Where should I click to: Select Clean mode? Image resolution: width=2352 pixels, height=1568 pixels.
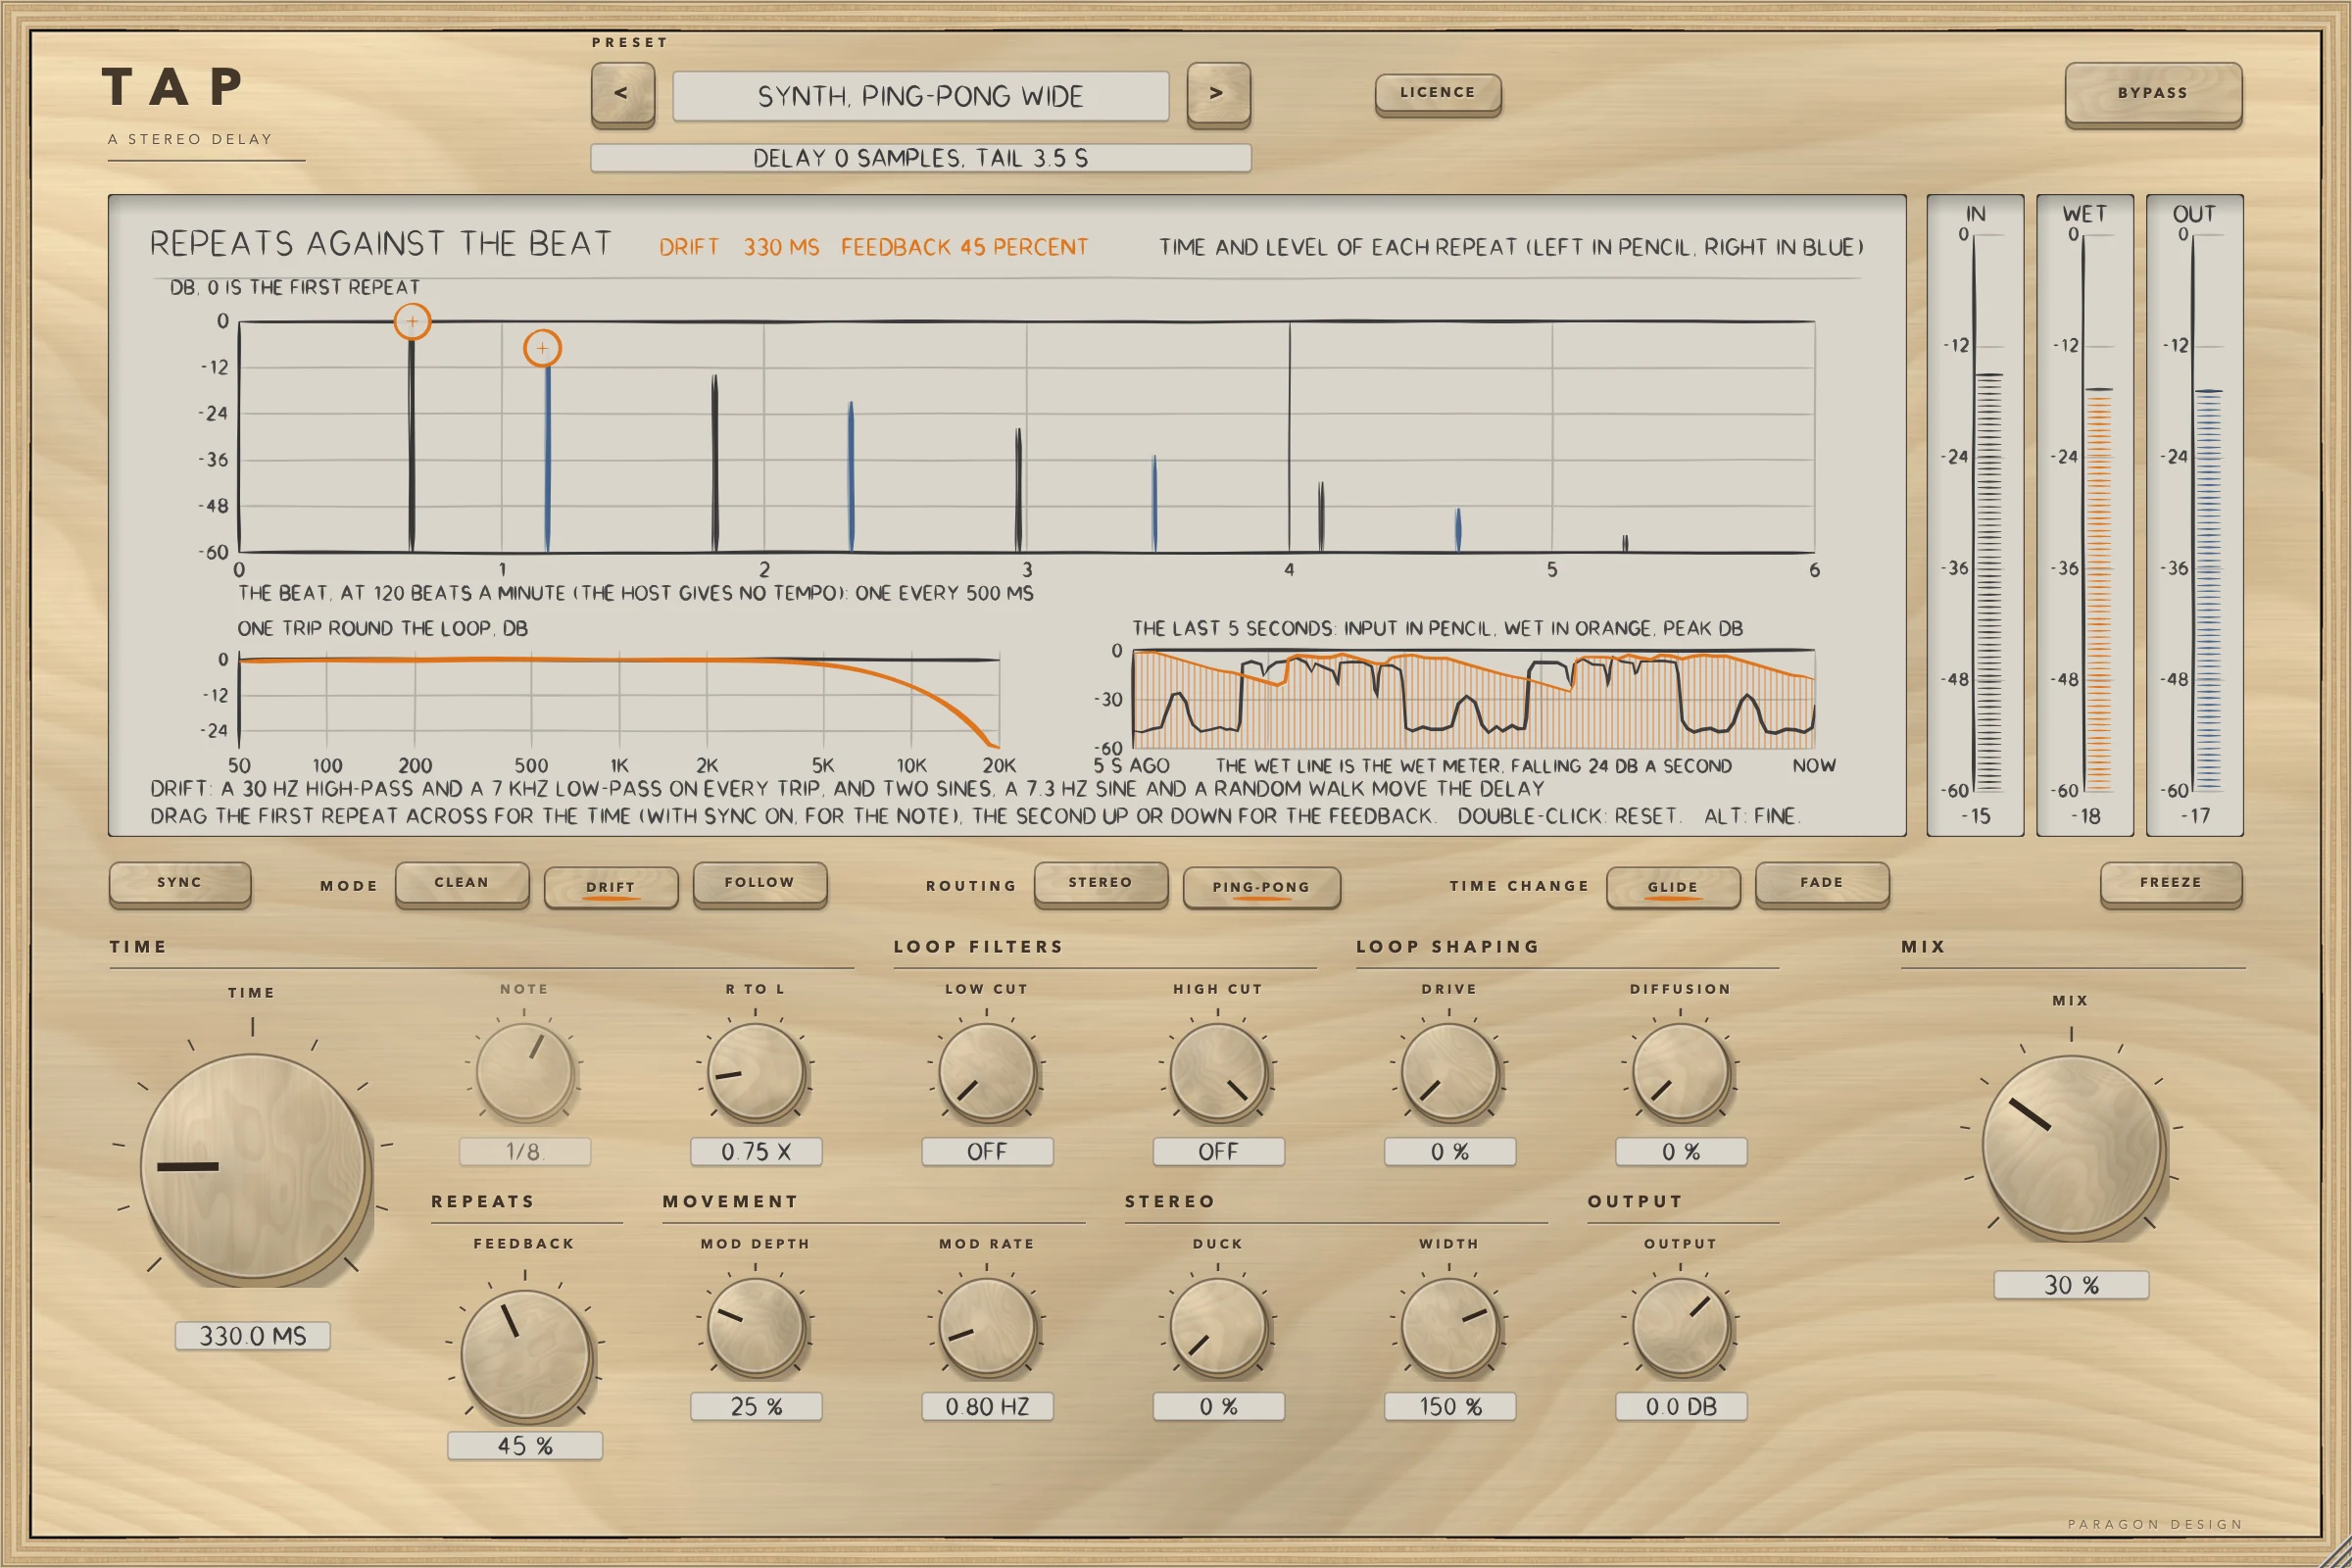point(462,884)
